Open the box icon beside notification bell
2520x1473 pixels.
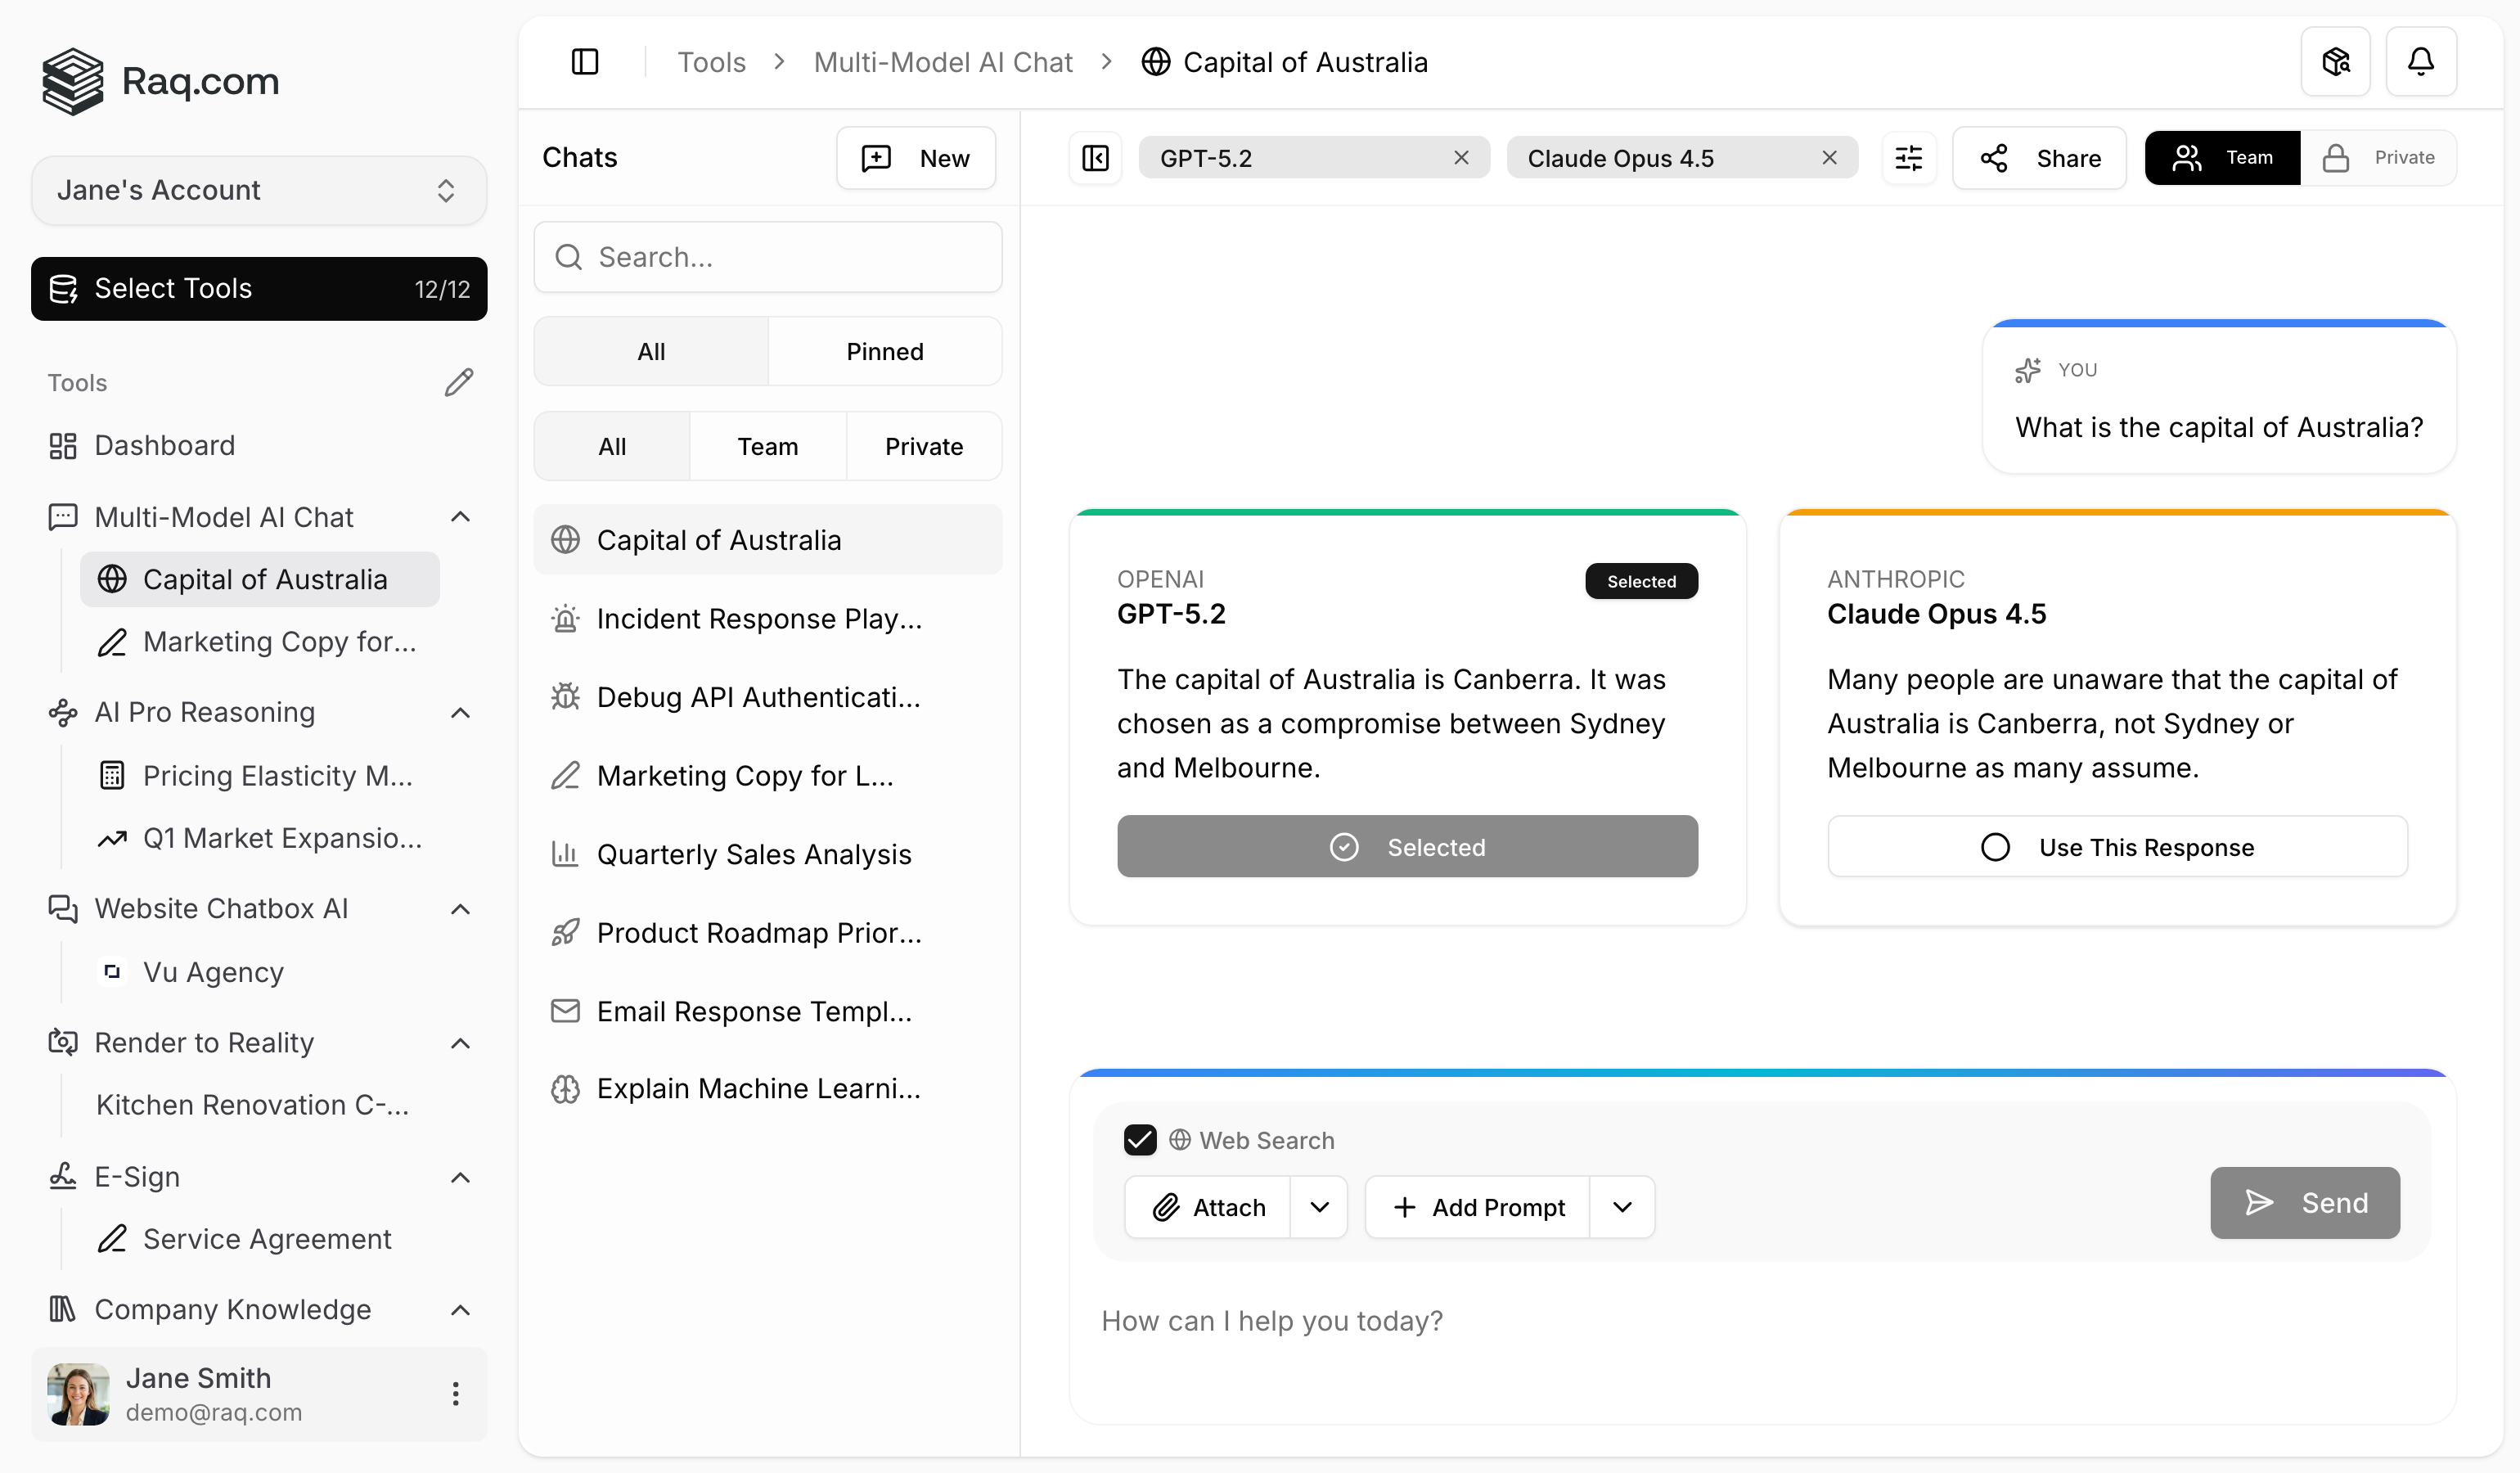click(x=2335, y=62)
